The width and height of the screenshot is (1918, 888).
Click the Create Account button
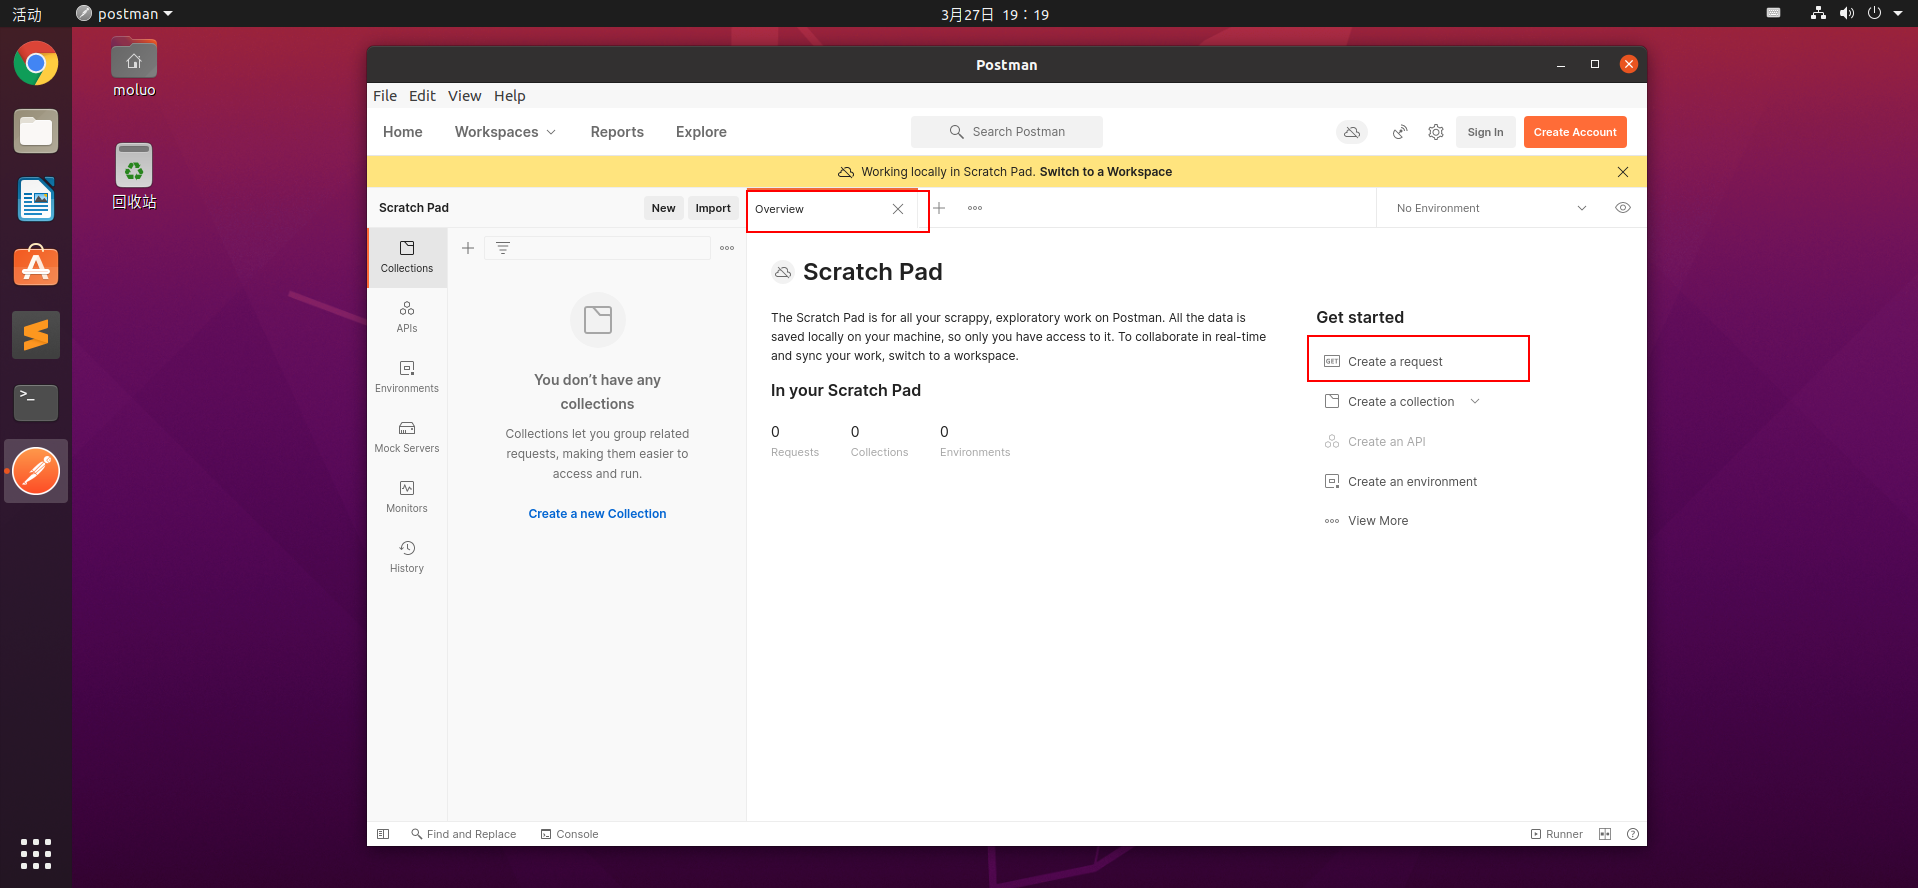tap(1575, 132)
